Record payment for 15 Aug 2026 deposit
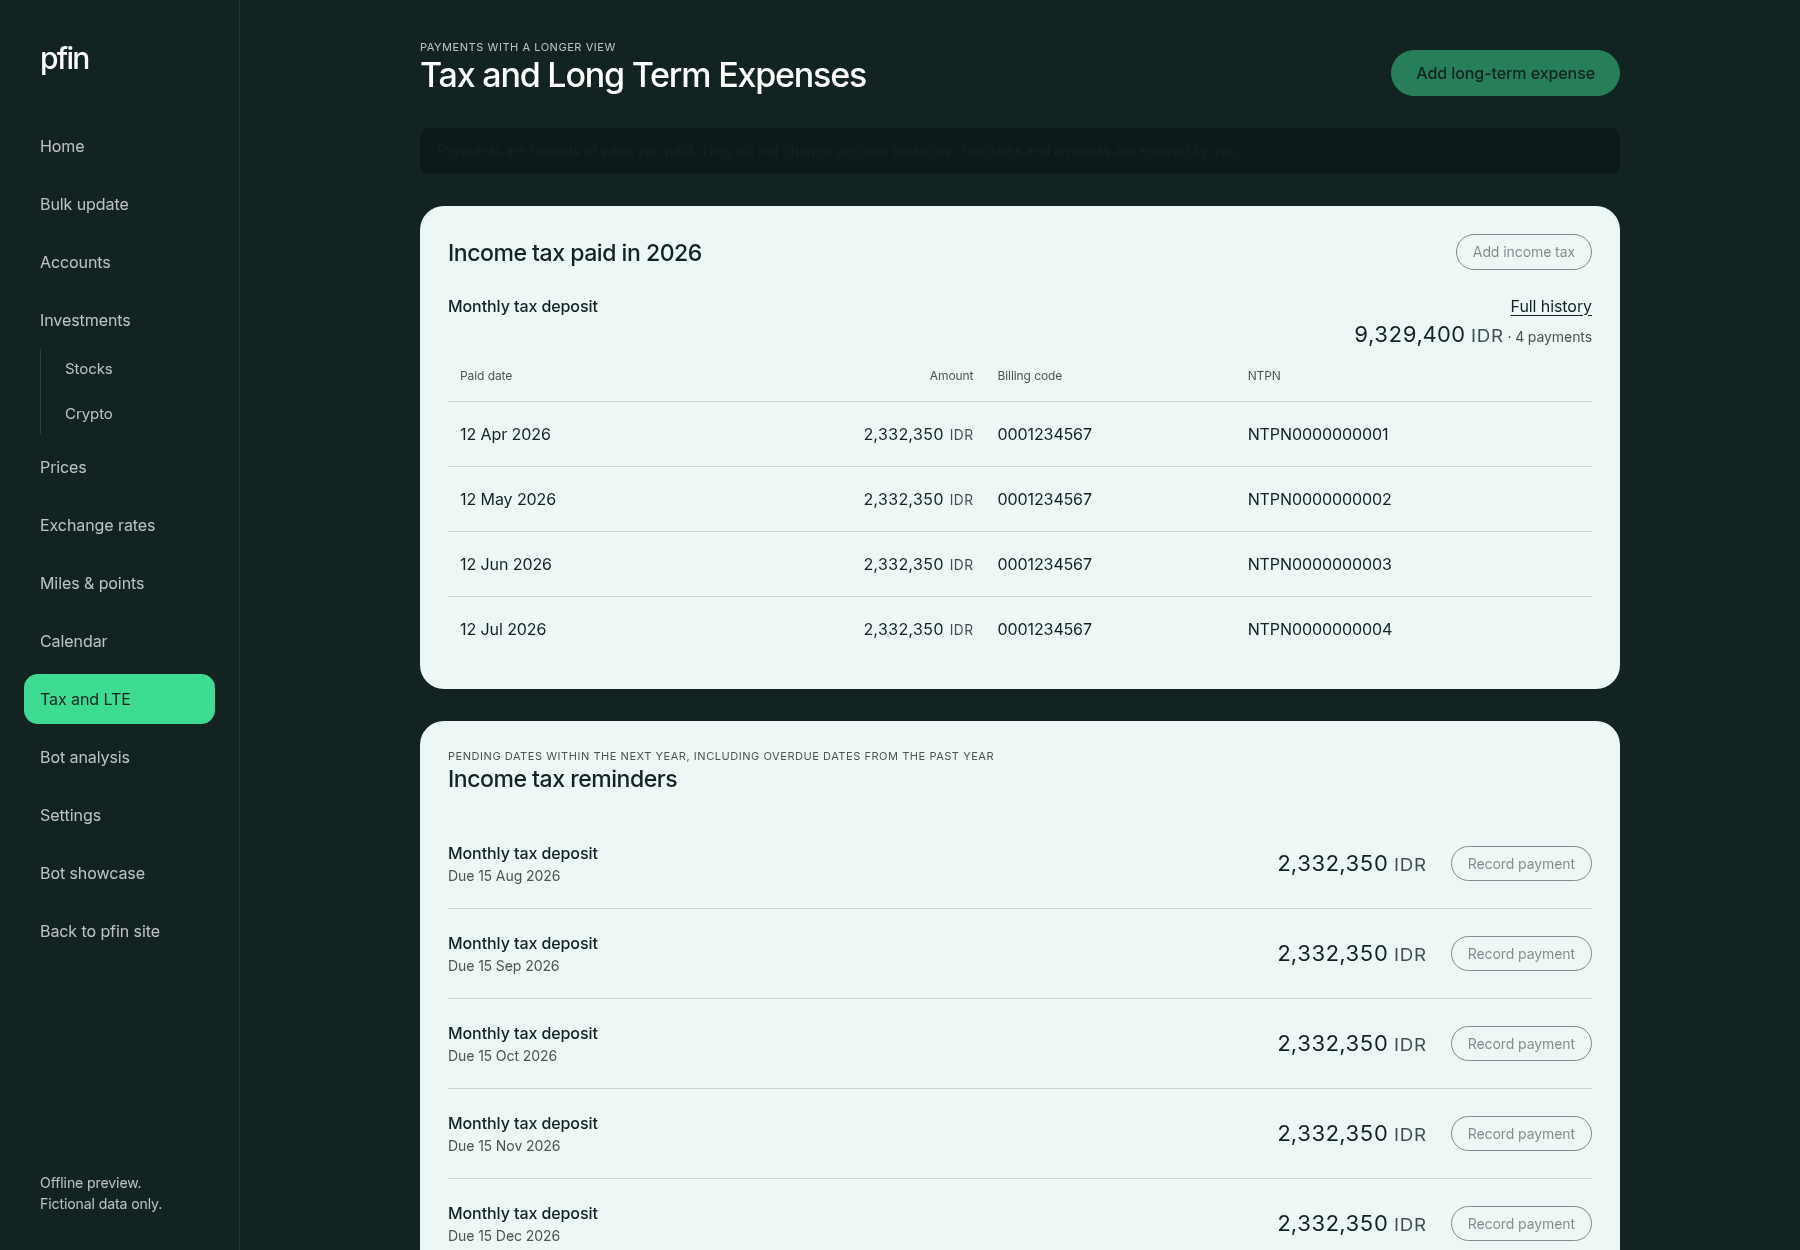1800x1250 pixels. click(1521, 864)
